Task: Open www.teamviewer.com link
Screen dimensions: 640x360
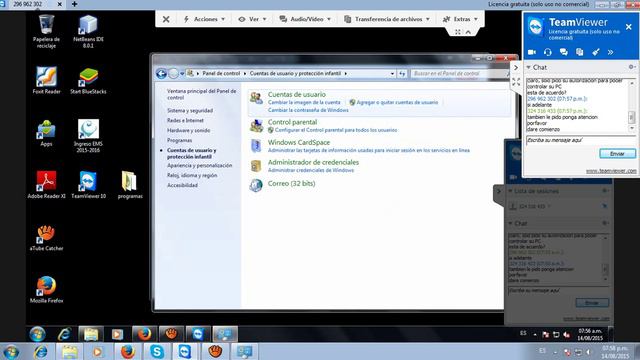Action: [x=611, y=171]
